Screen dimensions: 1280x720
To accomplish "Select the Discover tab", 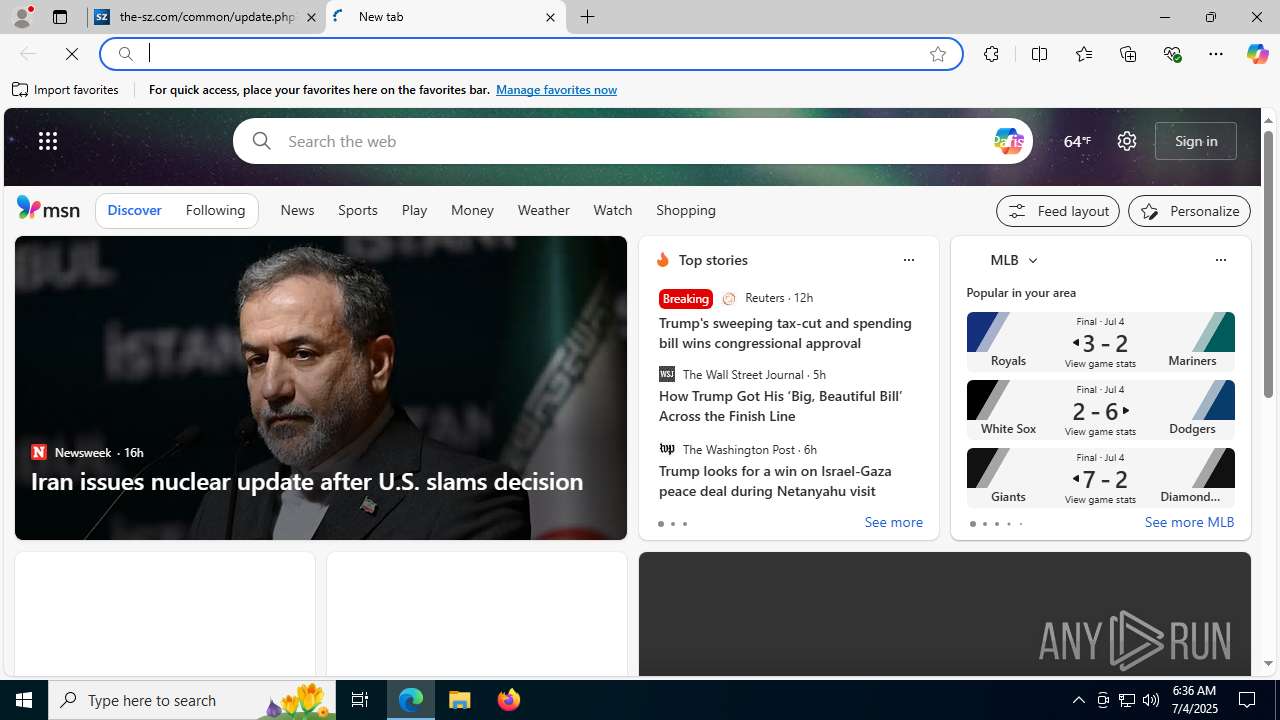I will (x=134, y=210).
